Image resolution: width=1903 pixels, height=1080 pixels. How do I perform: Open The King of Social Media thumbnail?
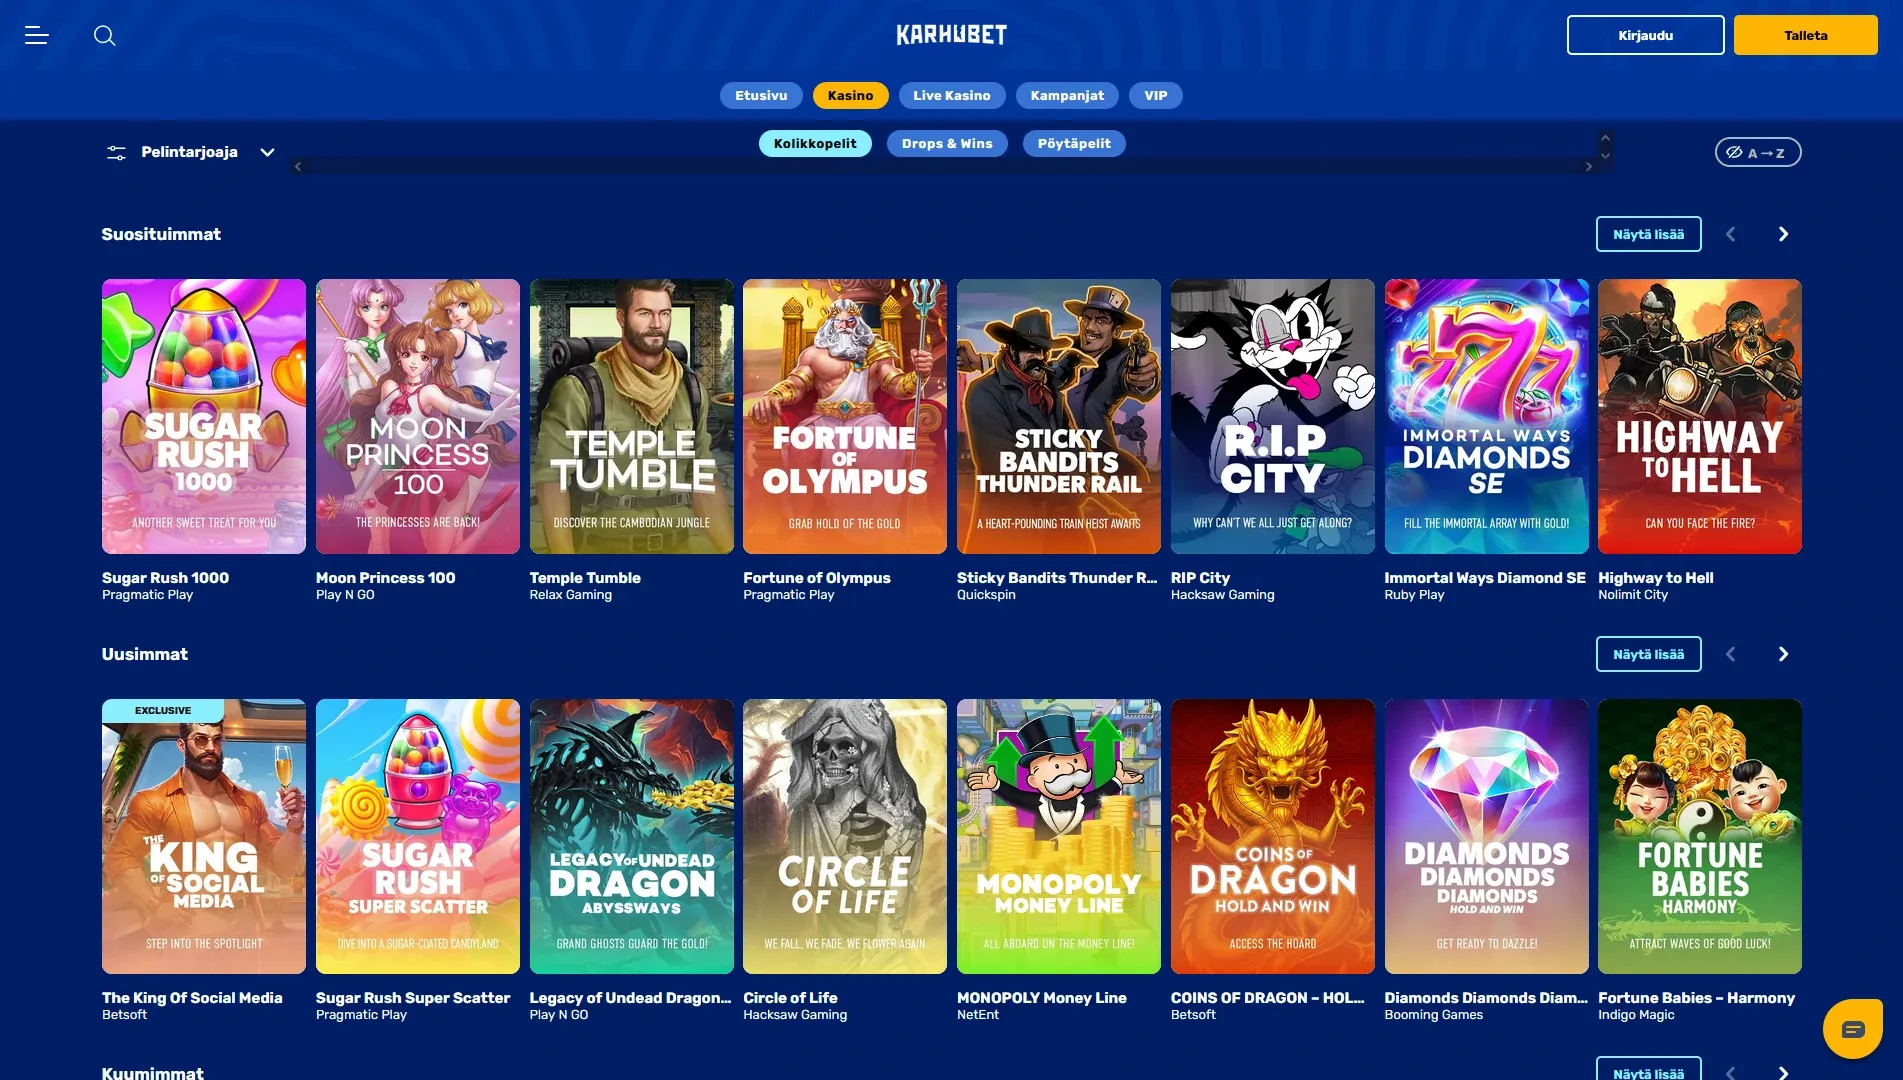204,836
